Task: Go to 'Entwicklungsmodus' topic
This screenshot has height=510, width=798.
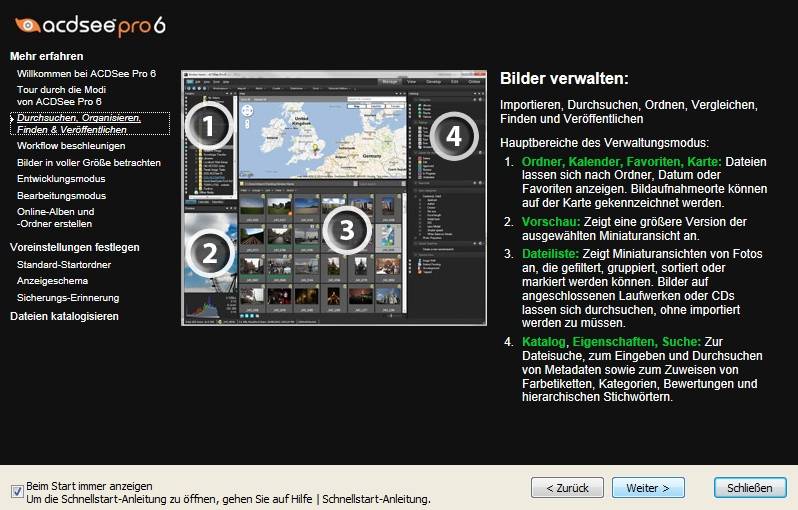Action: [x=61, y=179]
